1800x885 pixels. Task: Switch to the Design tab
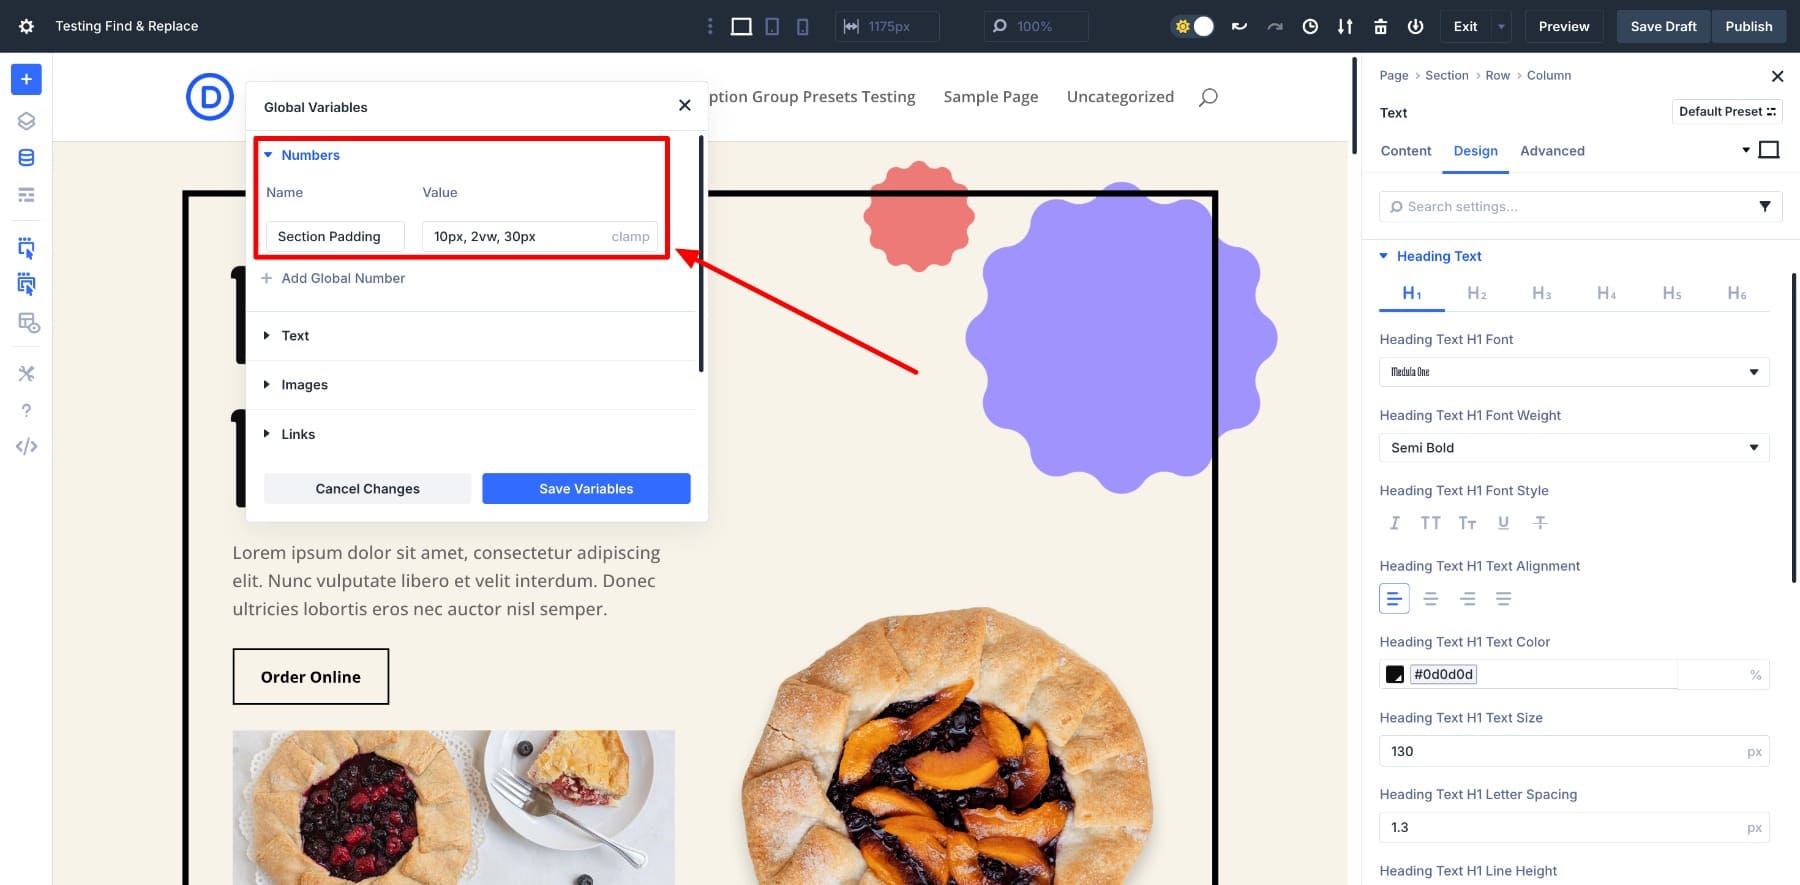point(1475,151)
